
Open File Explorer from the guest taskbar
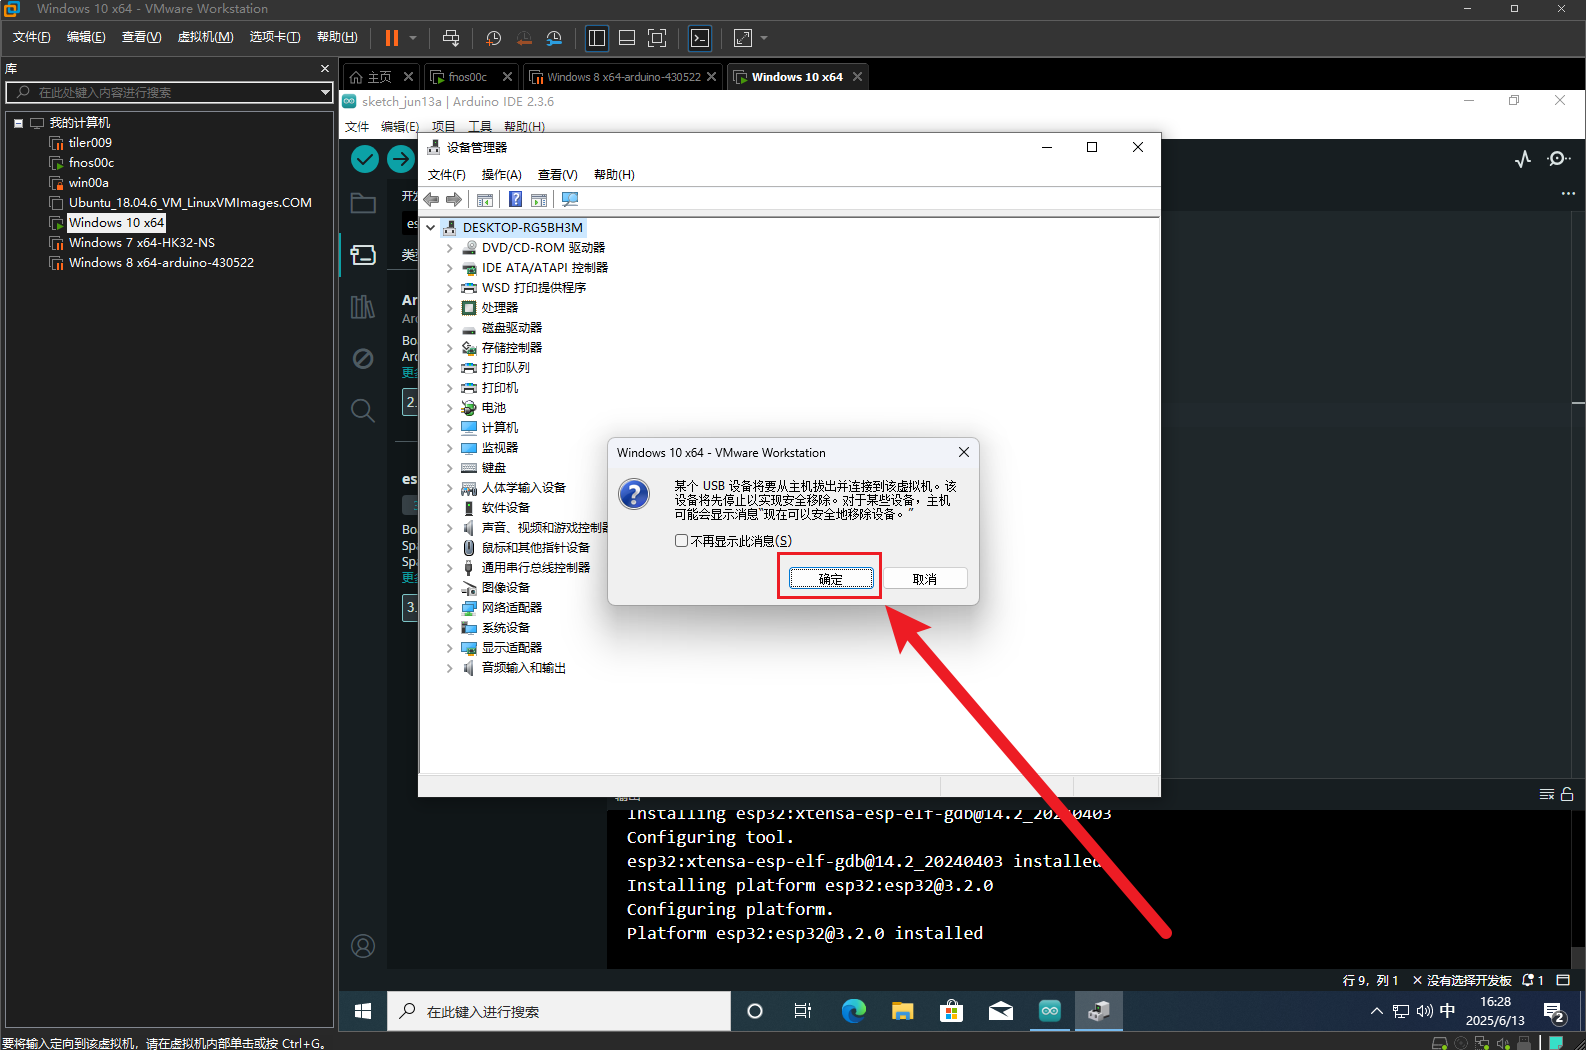point(903,1011)
